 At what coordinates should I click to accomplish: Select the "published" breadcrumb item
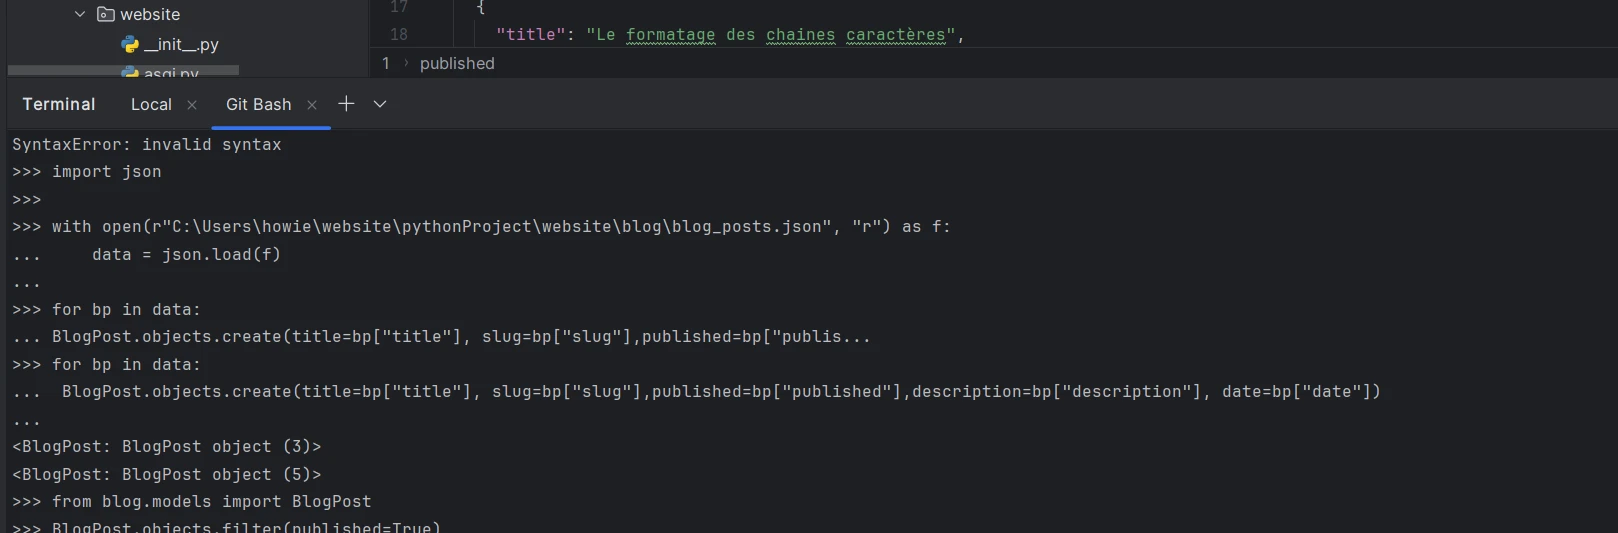point(457,63)
